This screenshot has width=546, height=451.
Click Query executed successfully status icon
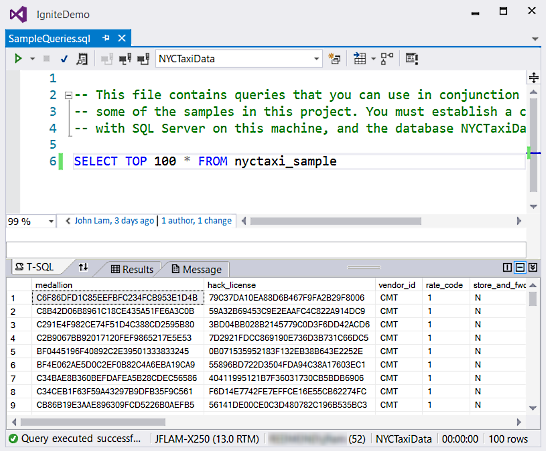tap(13, 439)
